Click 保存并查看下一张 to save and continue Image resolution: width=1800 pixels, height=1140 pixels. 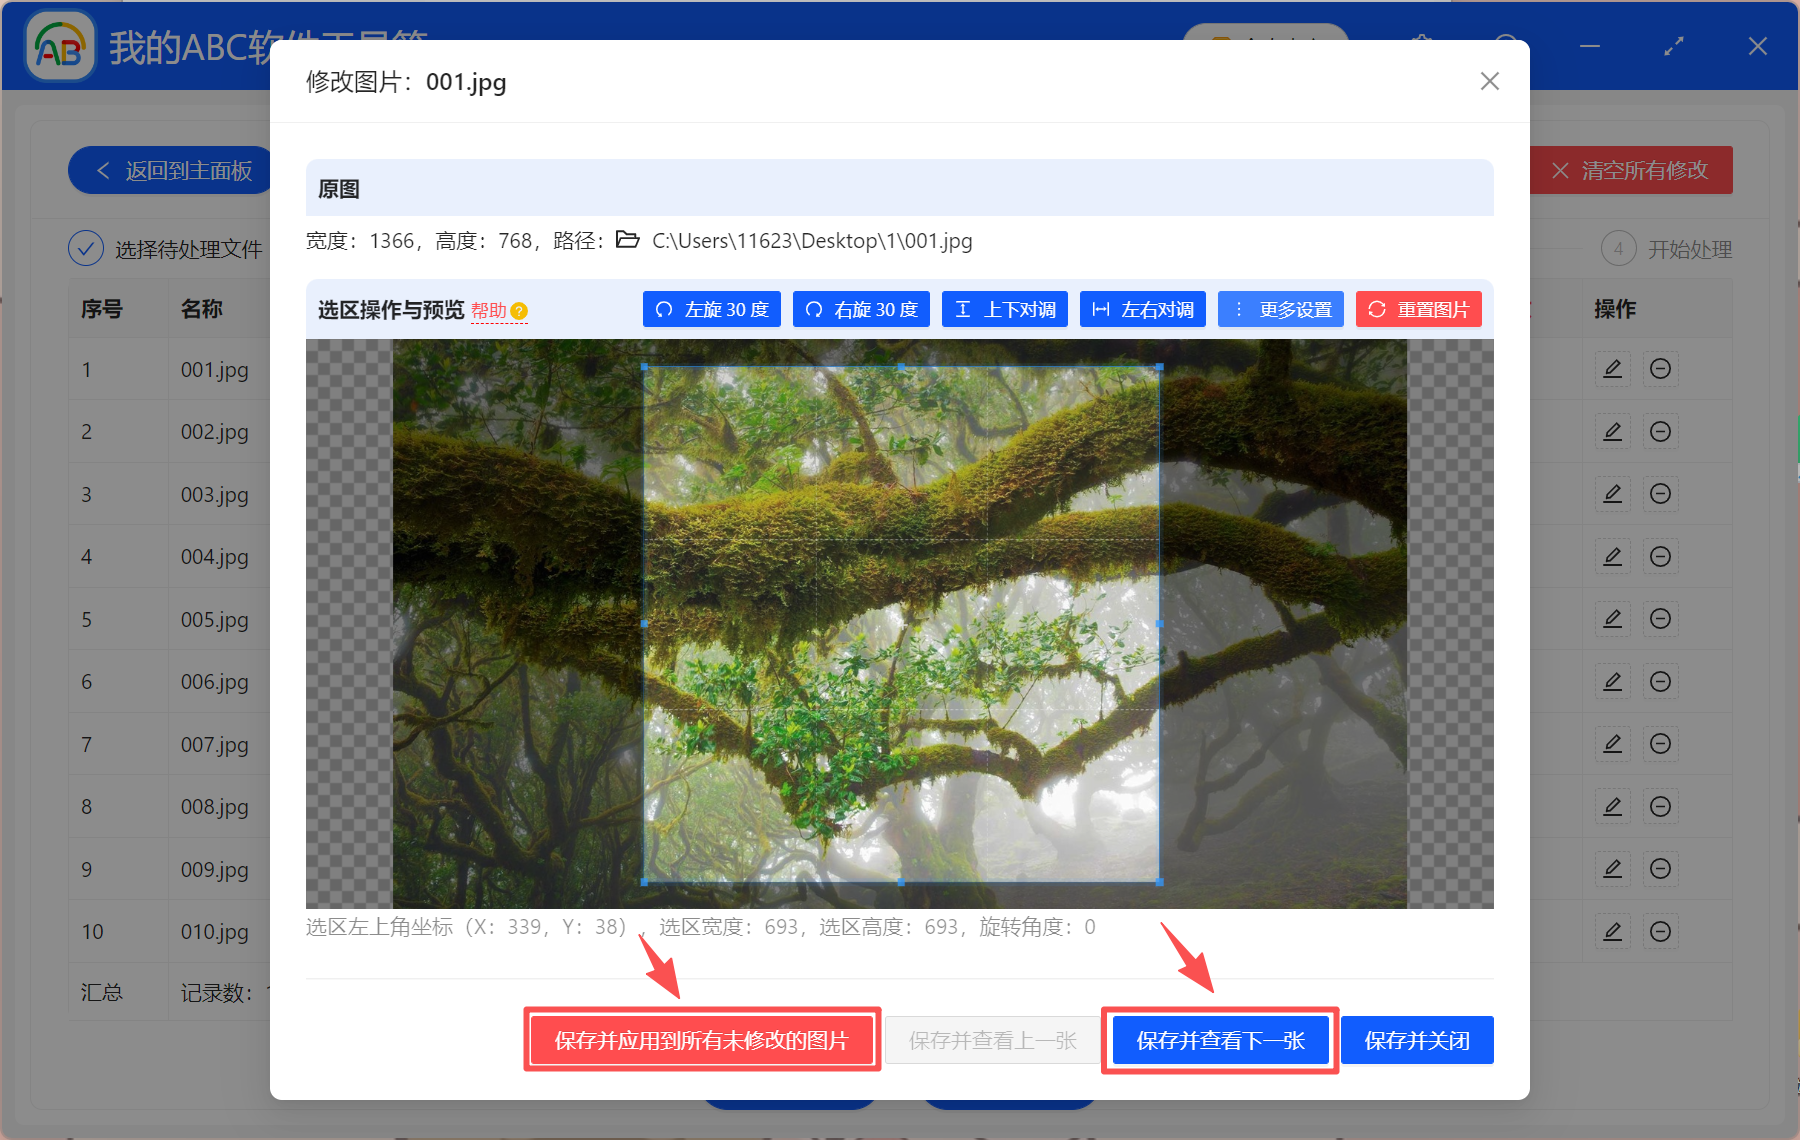pos(1219,1040)
